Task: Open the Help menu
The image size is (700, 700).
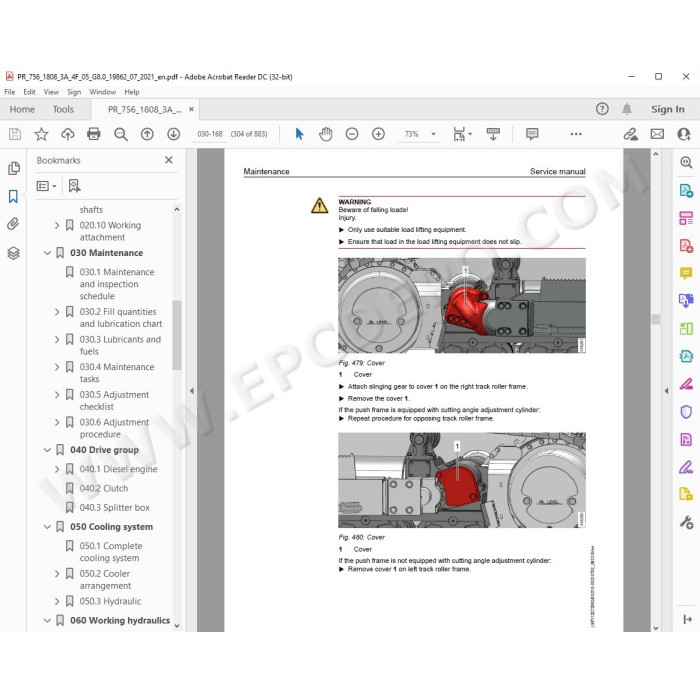Action: [x=132, y=92]
